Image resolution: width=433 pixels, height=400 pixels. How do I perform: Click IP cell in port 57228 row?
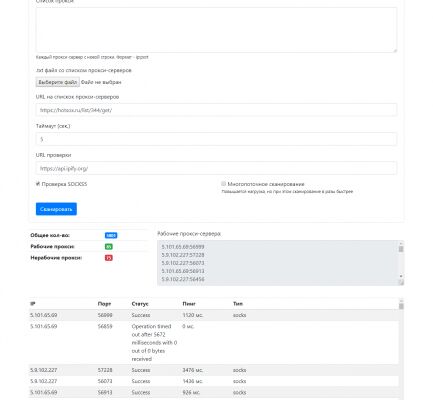[x=44, y=370]
